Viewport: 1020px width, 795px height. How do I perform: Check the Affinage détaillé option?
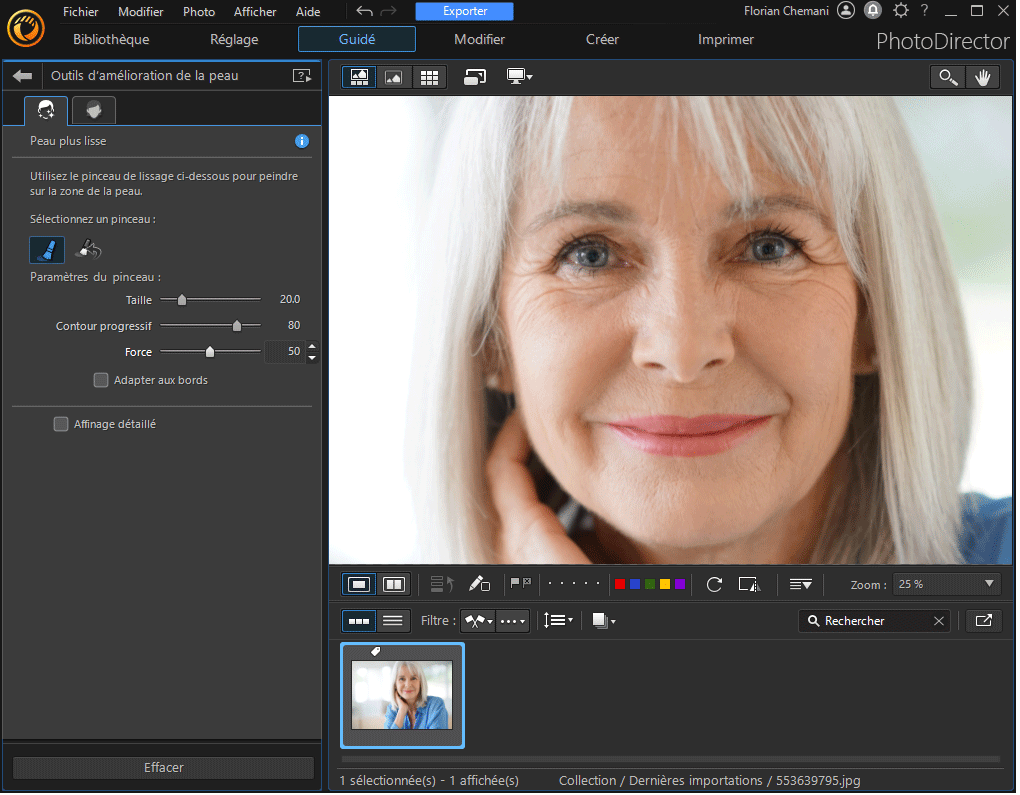[60, 423]
